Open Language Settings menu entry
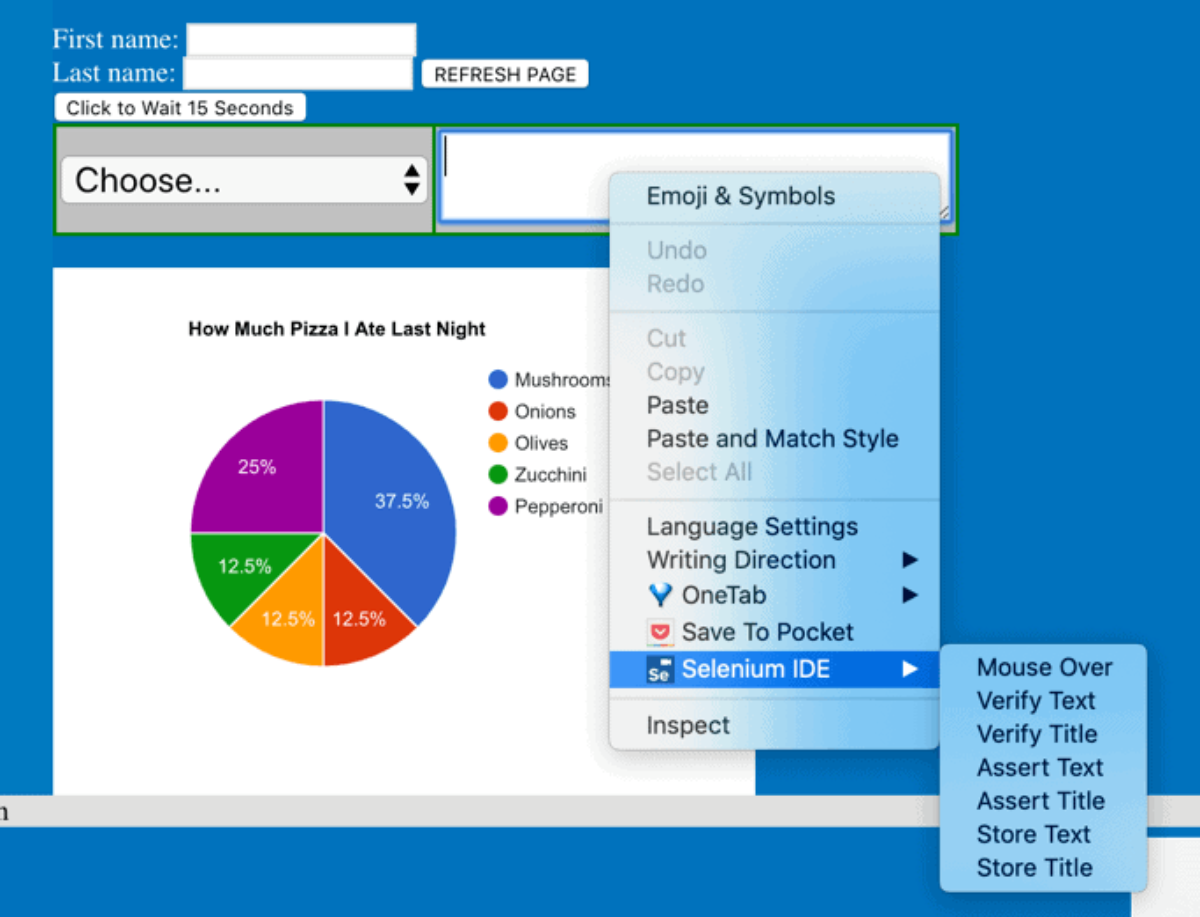This screenshot has width=1200, height=917. click(752, 526)
